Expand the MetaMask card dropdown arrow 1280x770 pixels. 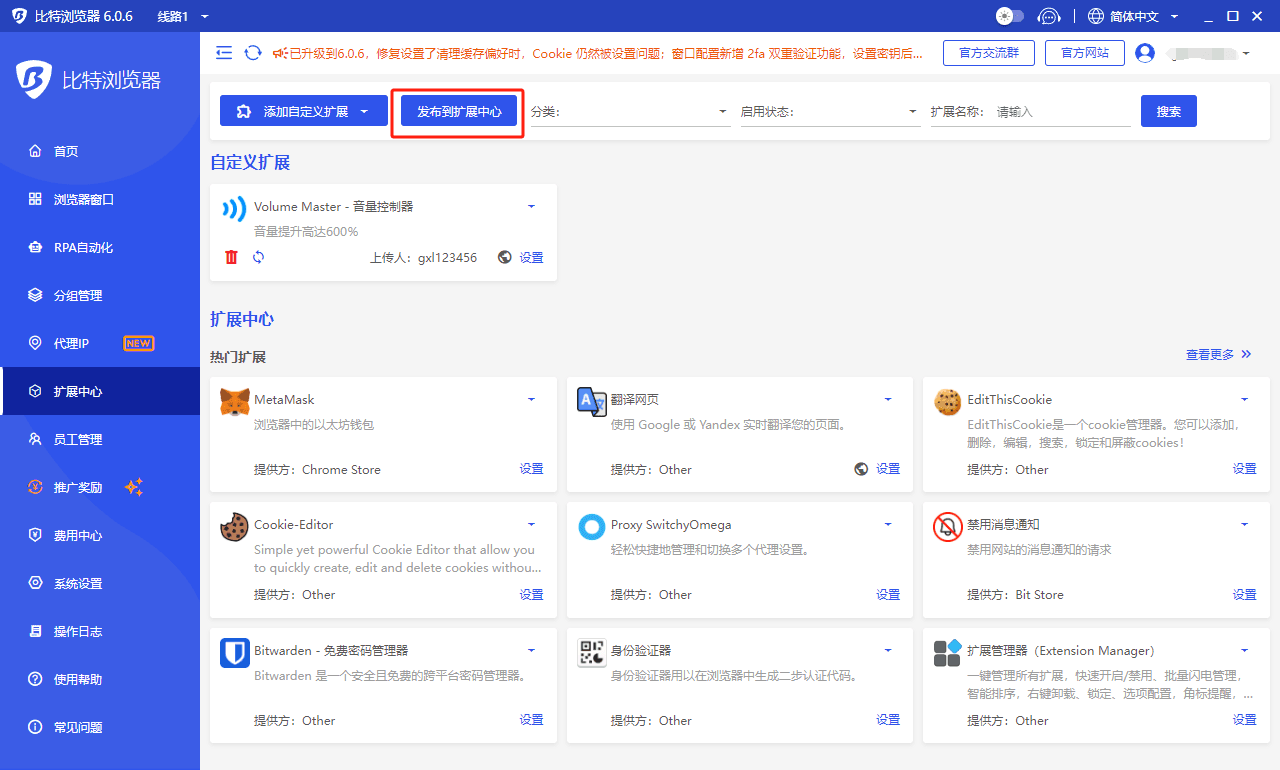[x=532, y=399]
